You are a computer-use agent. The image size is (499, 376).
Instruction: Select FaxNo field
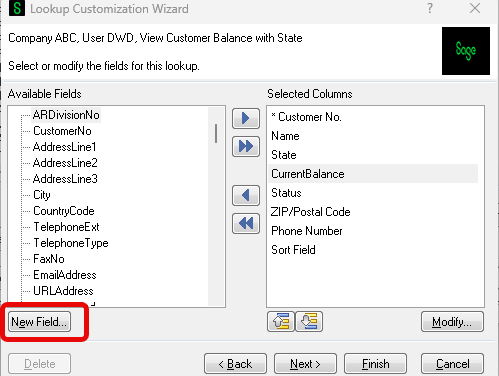[x=49, y=259]
